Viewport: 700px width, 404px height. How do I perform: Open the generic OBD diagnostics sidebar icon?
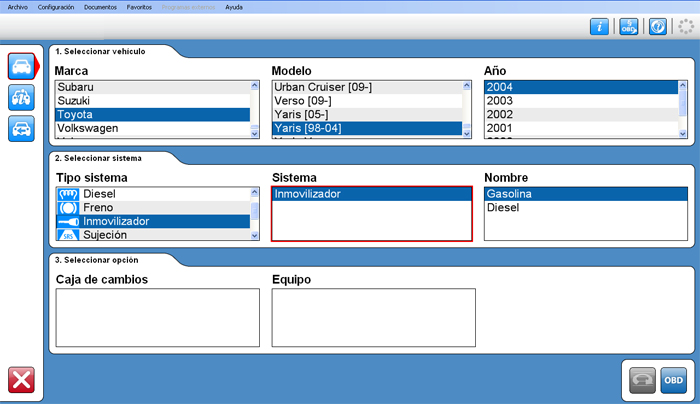coord(21,97)
